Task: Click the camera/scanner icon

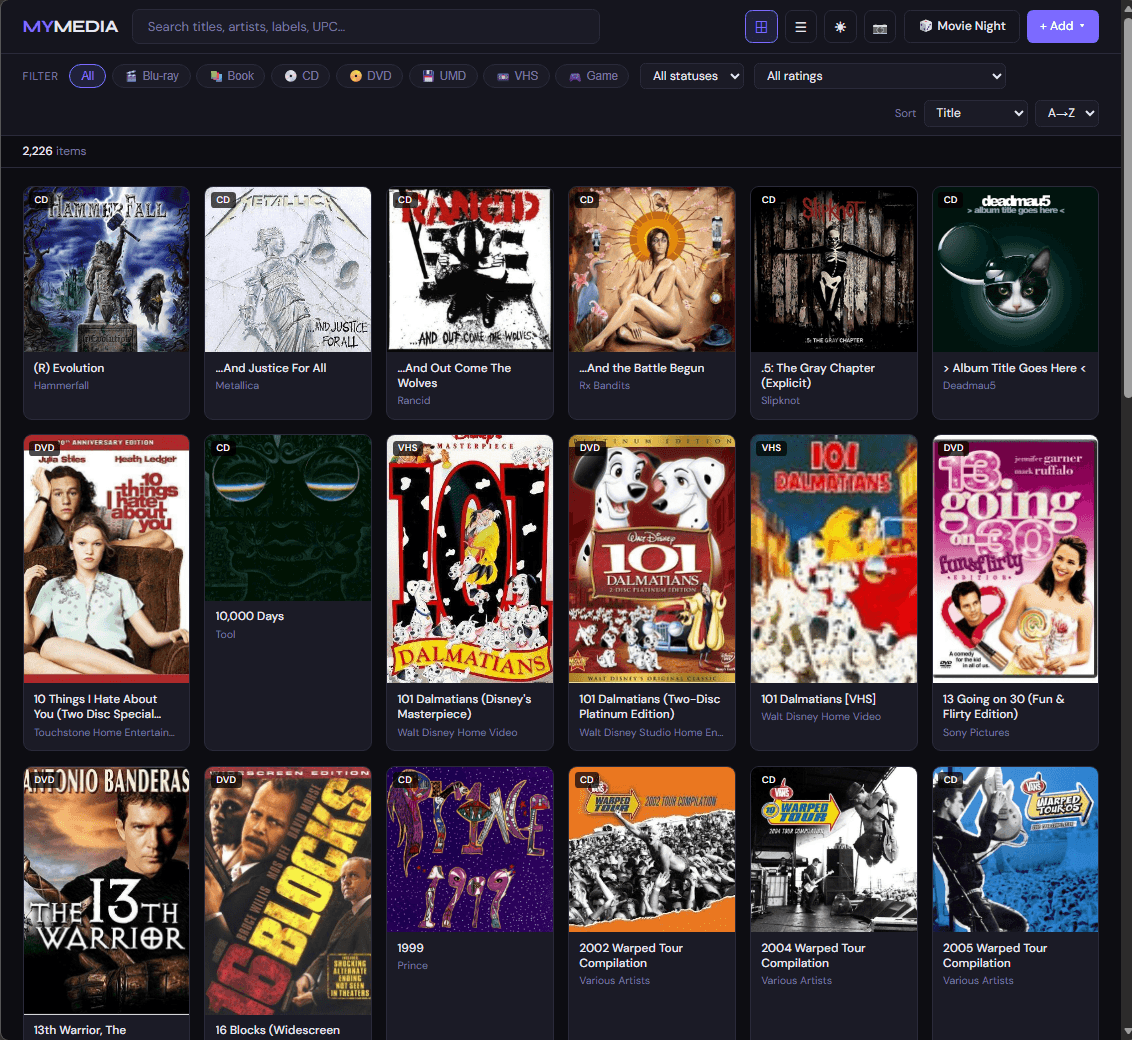Action: pos(880,26)
